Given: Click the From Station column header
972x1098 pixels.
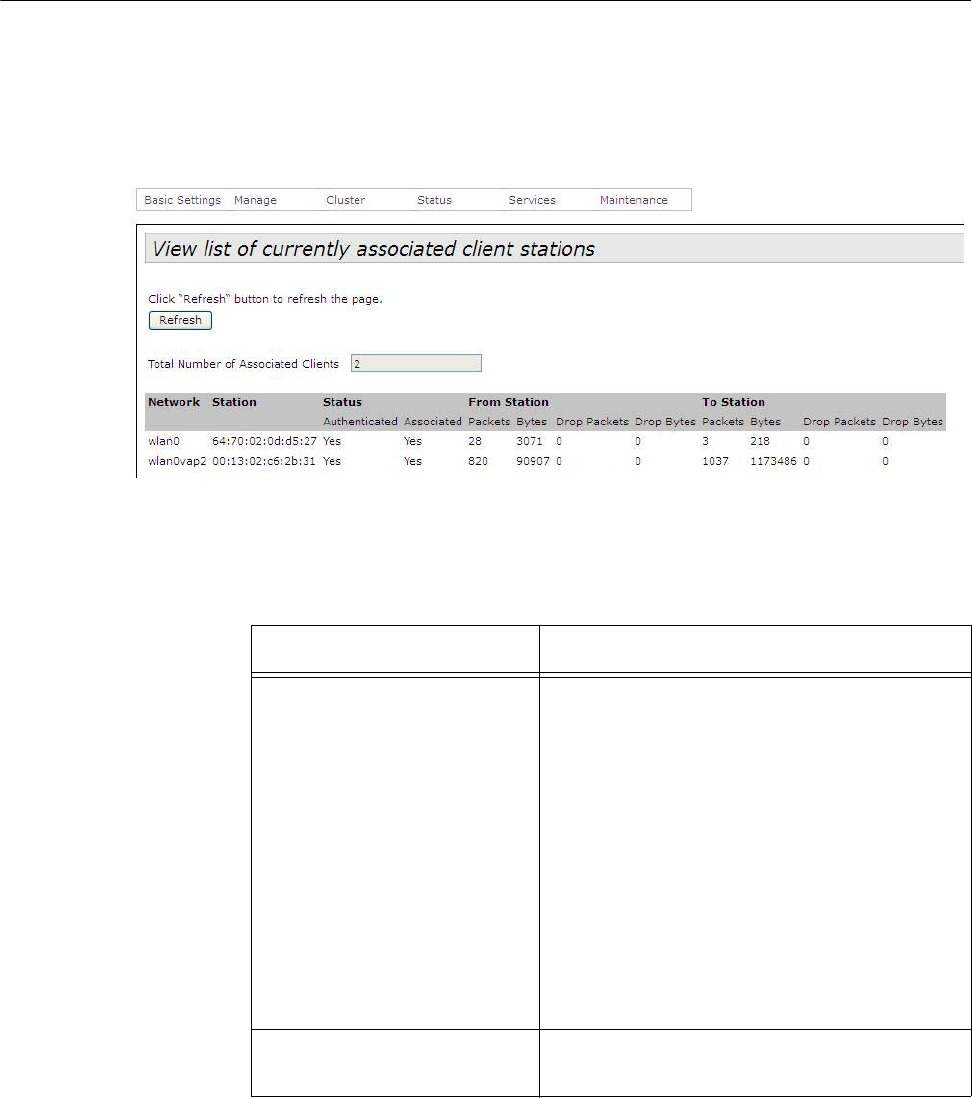Looking at the screenshot, I should pyautogui.click(x=508, y=402).
